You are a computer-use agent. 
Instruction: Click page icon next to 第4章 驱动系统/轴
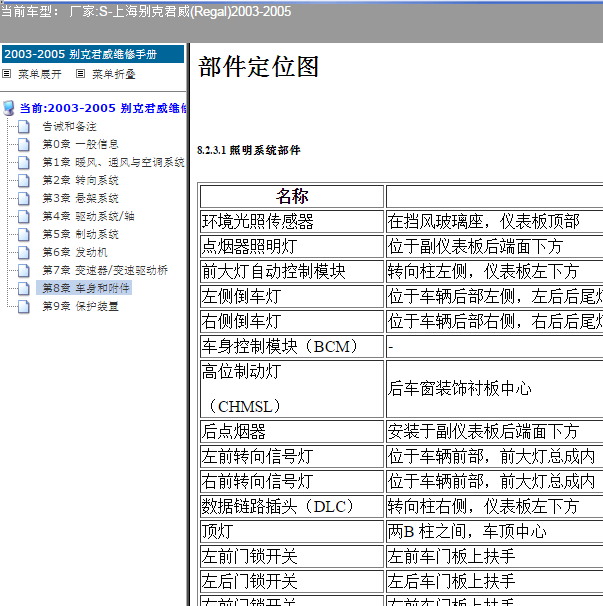point(24,216)
